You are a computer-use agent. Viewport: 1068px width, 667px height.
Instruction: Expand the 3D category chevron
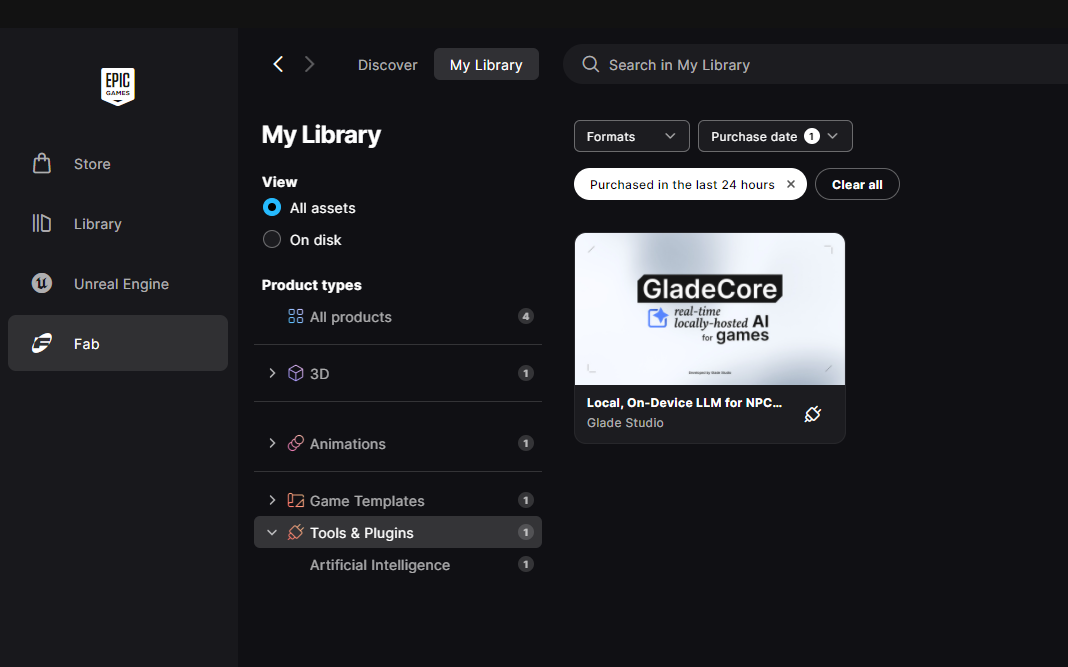tap(272, 373)
